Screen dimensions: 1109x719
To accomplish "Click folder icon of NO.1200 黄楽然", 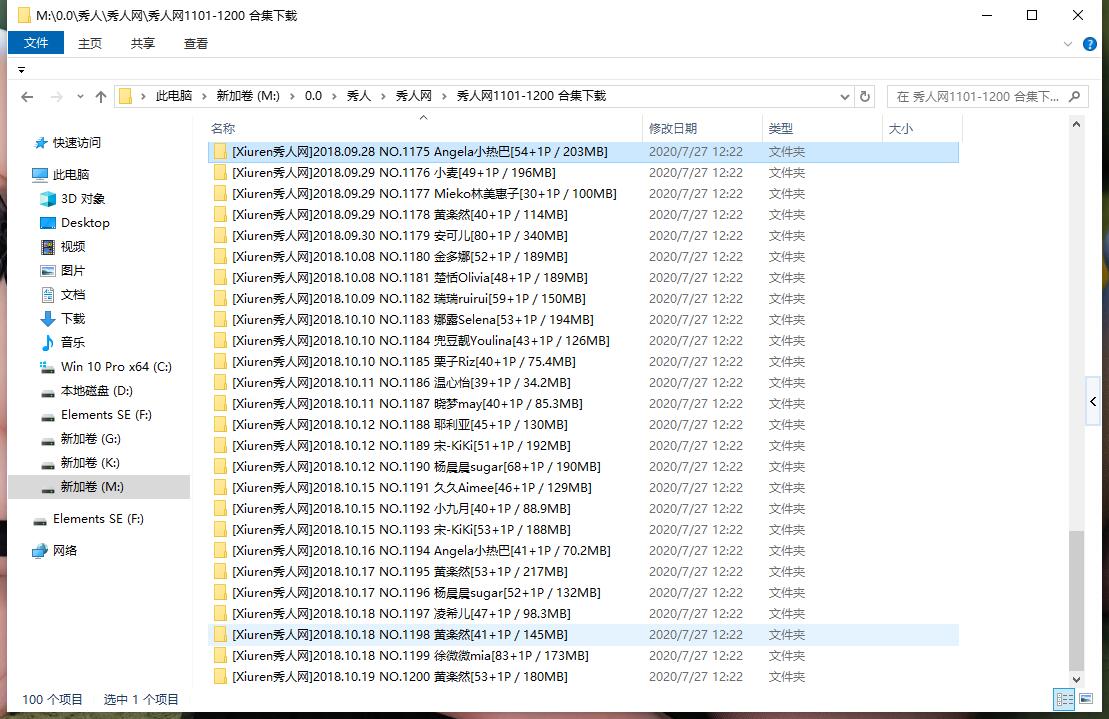I will tap(221, 677).
